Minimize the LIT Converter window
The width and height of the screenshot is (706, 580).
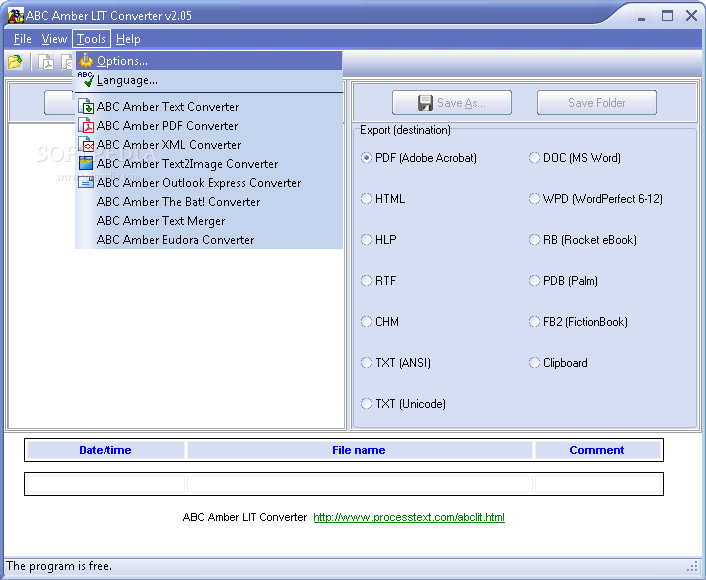tap(642, 17)
